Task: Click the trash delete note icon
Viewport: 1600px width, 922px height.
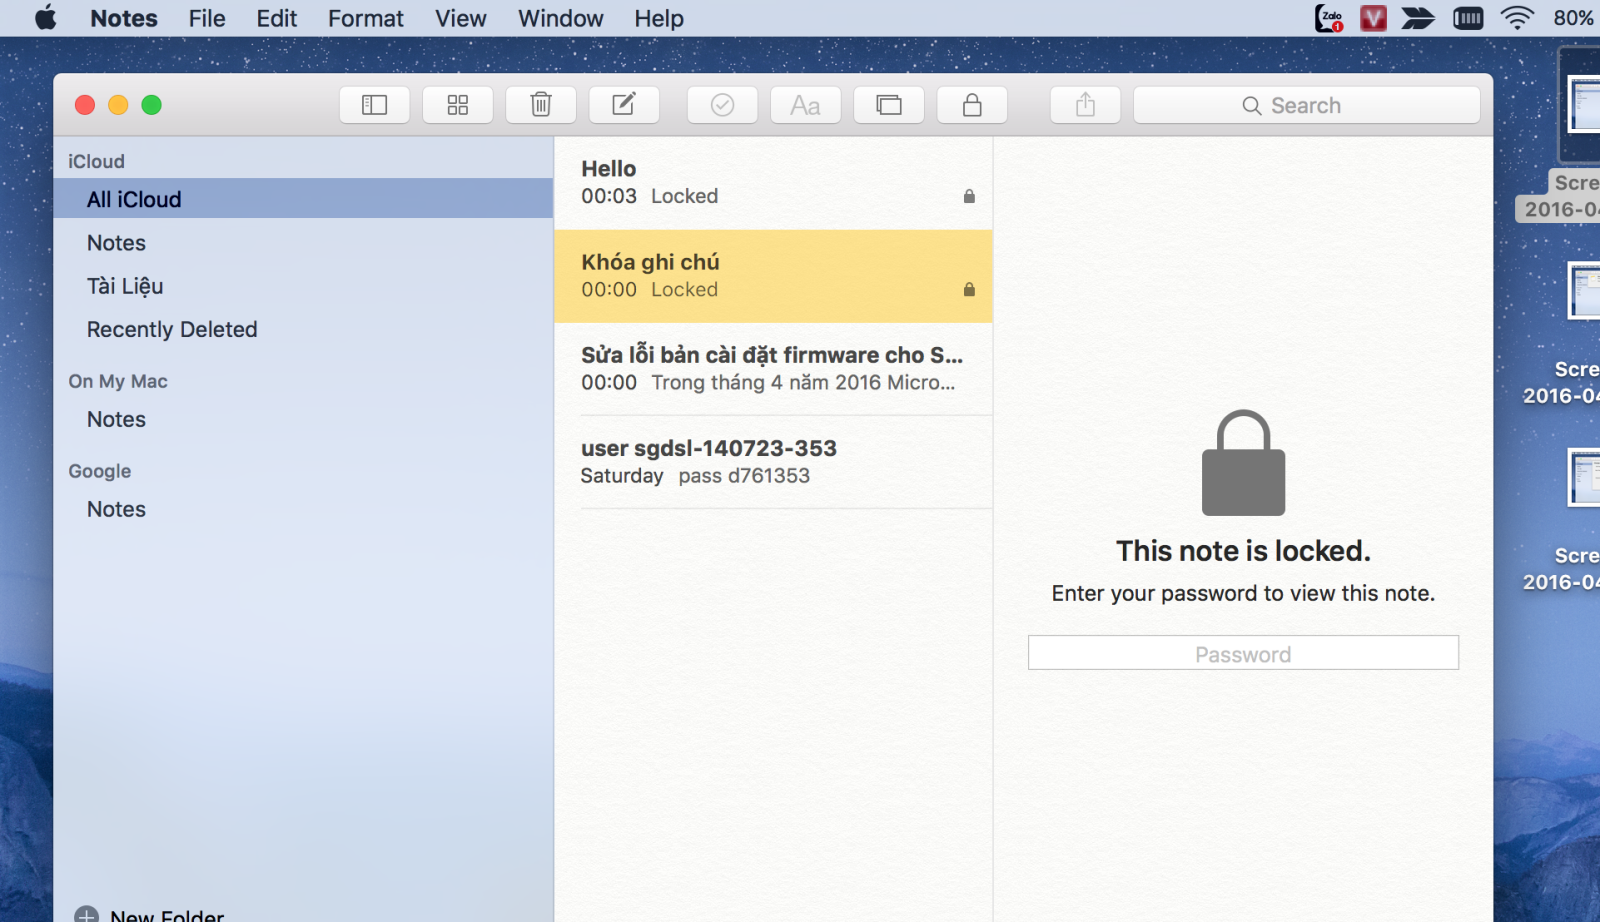Action: click(x=541, y=105)
